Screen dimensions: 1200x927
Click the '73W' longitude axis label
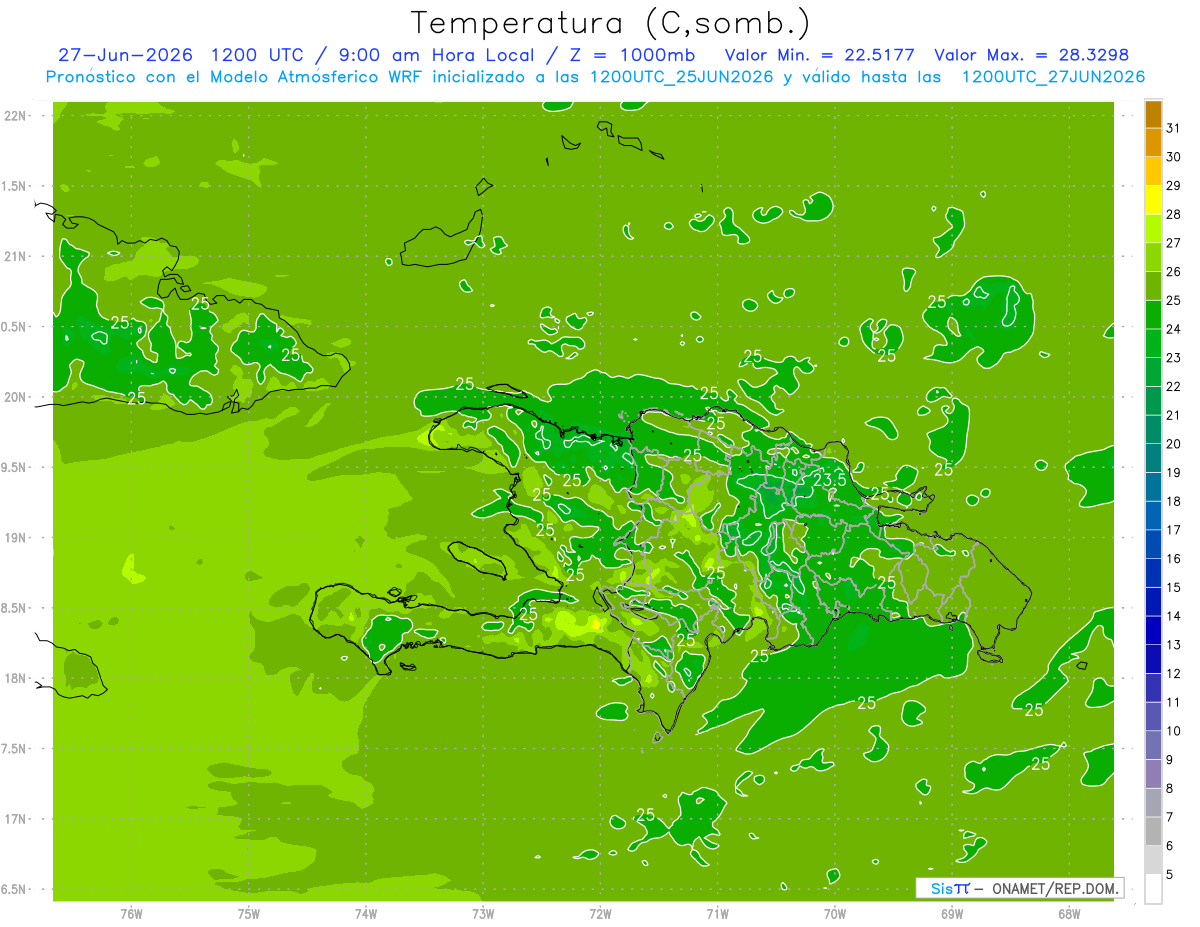point(483,914)
